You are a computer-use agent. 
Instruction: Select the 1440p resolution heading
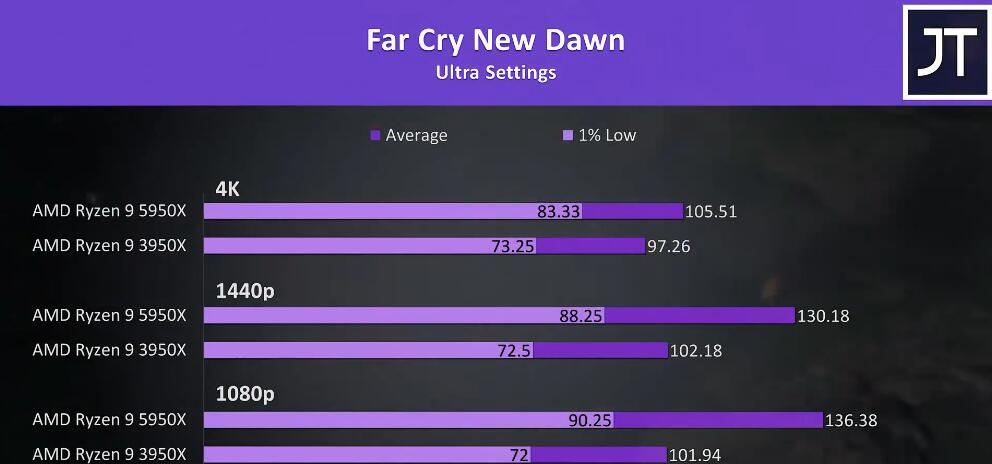(x=245, y=291)
